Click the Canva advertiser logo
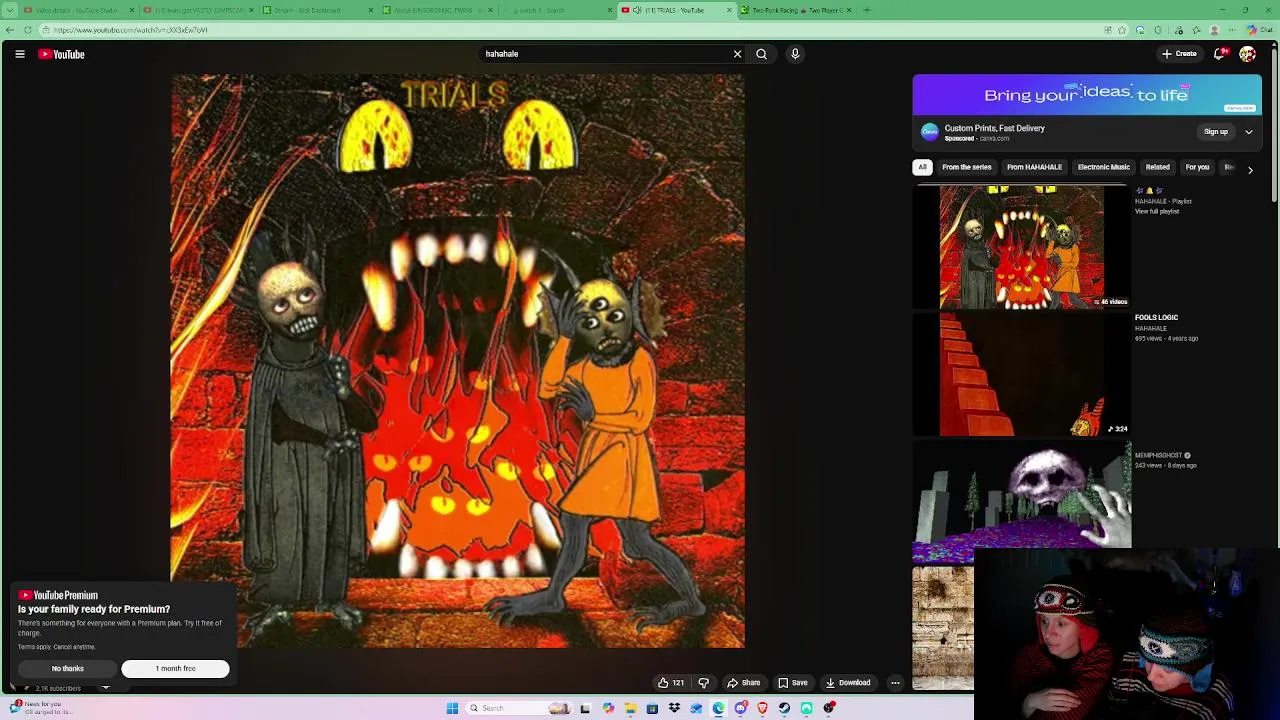Viewport: 1280px width, 720px height. coord(930,132)
